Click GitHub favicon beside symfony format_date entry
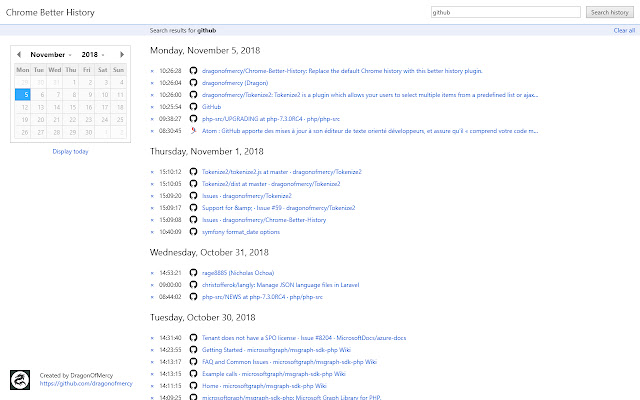This screenshot has width=640, height=400. [193, 232]
